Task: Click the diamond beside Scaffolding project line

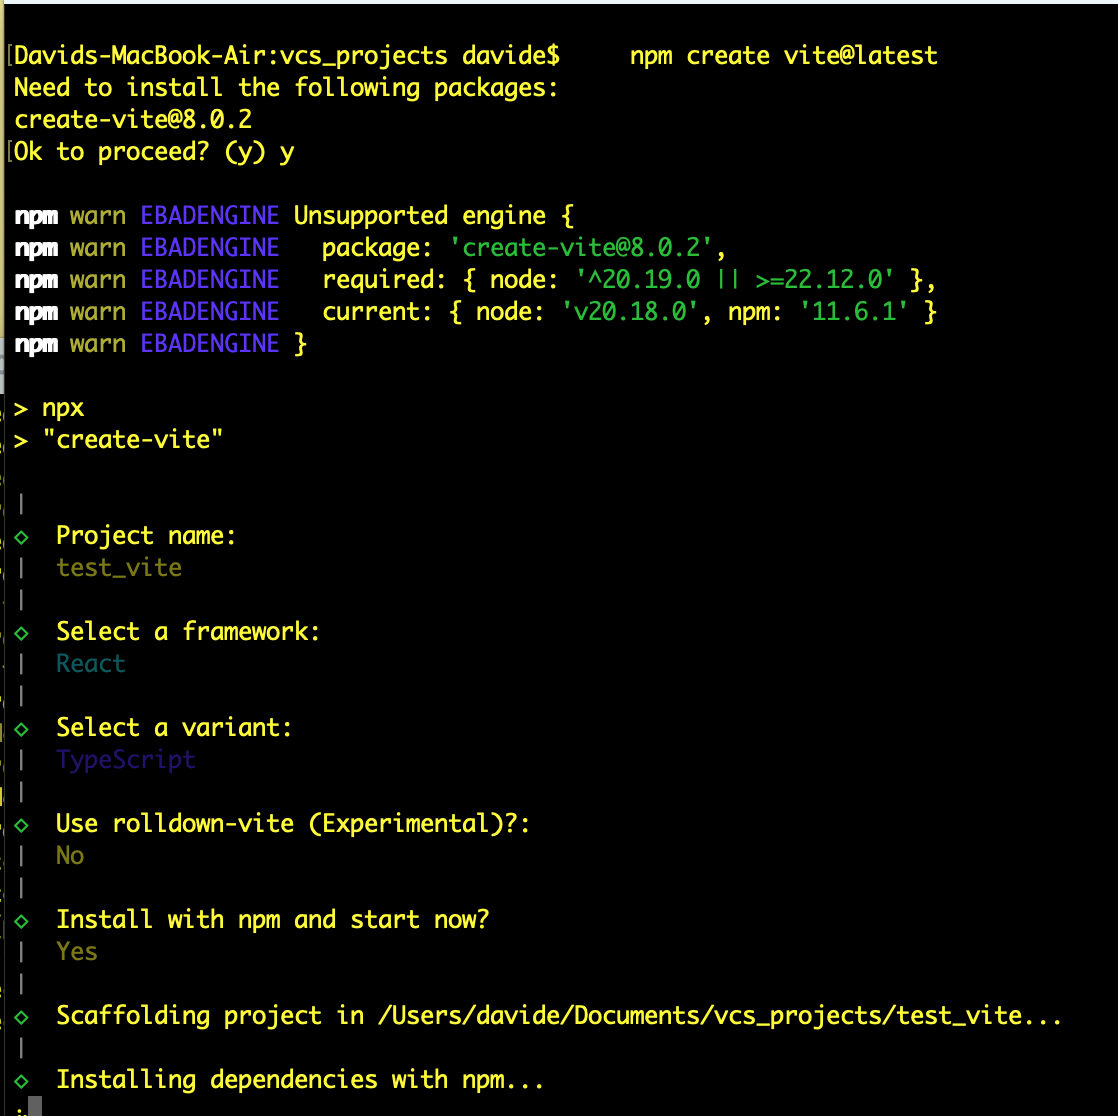Action: [21, 1017]
